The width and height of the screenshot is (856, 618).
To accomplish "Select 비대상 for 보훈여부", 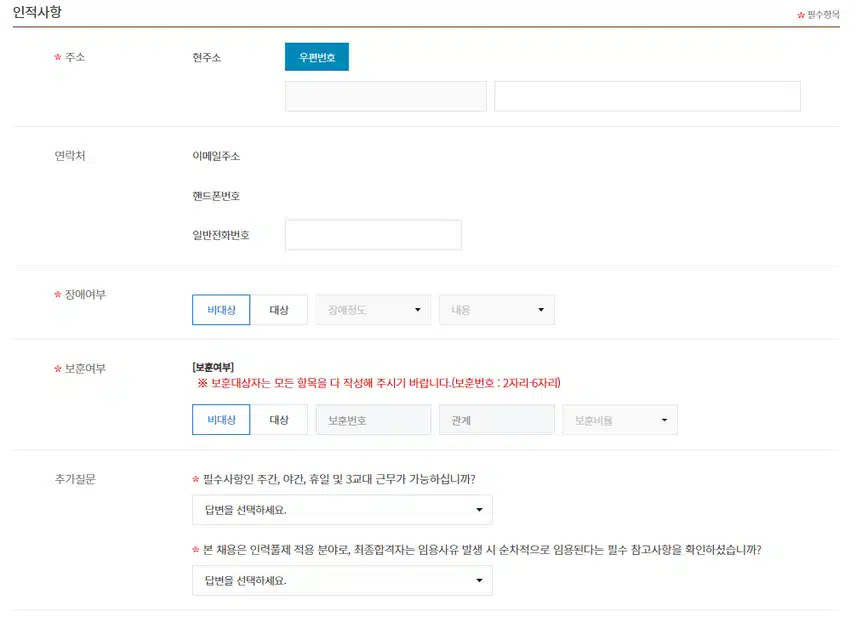I will click(x=221, y=420).
